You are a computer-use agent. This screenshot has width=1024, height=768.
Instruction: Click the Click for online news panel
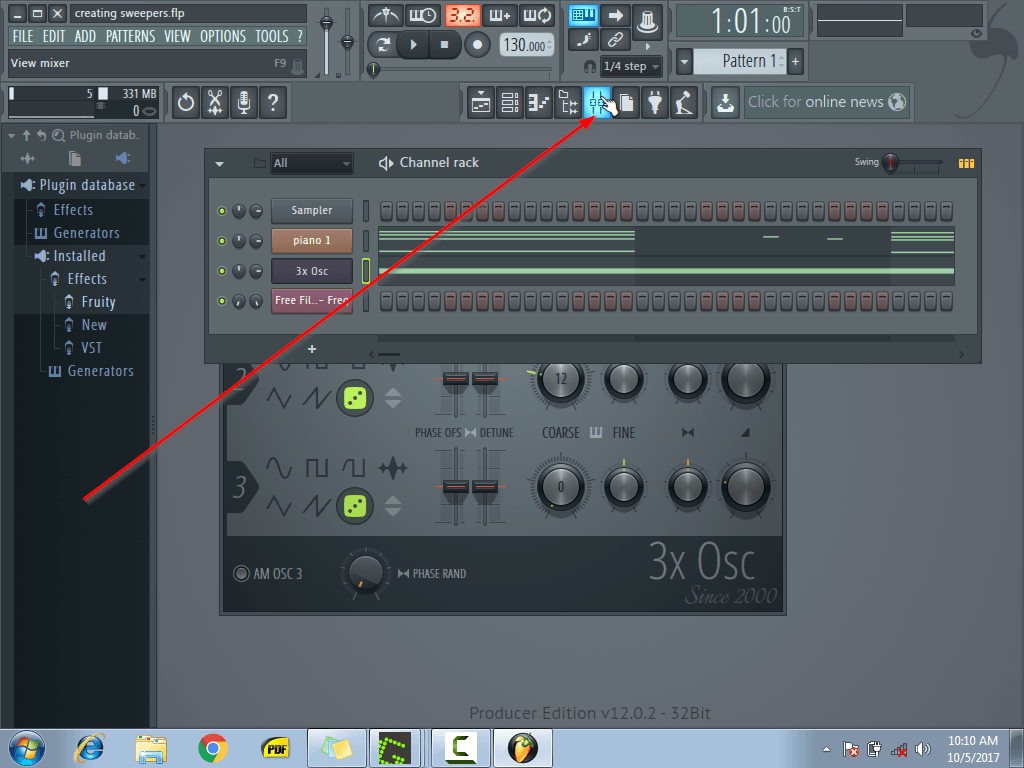(x=826, y=103)
